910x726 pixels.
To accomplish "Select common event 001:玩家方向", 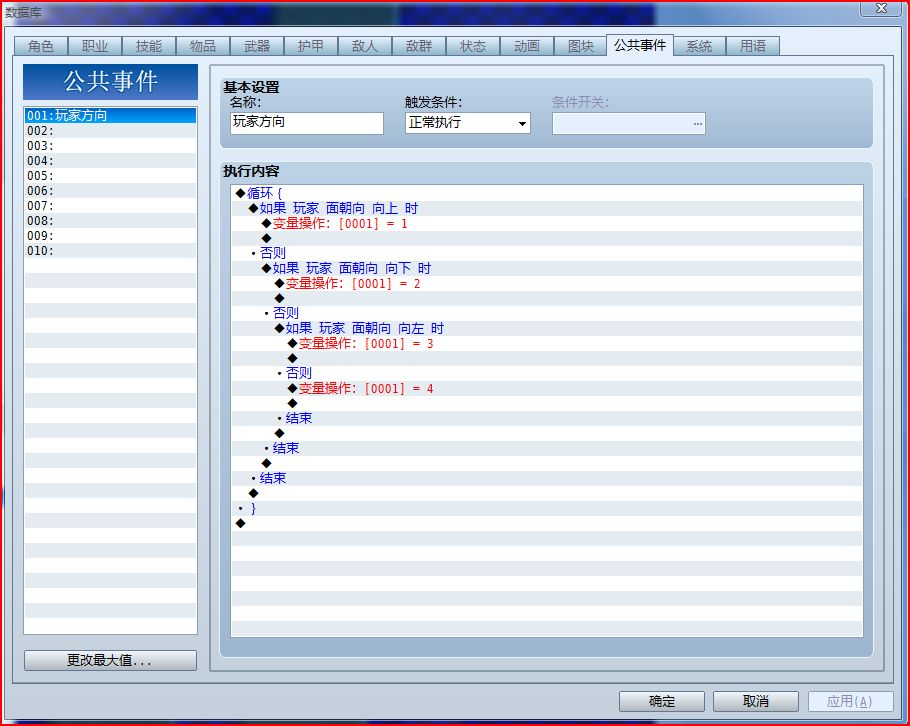I will tap(110, 115).
